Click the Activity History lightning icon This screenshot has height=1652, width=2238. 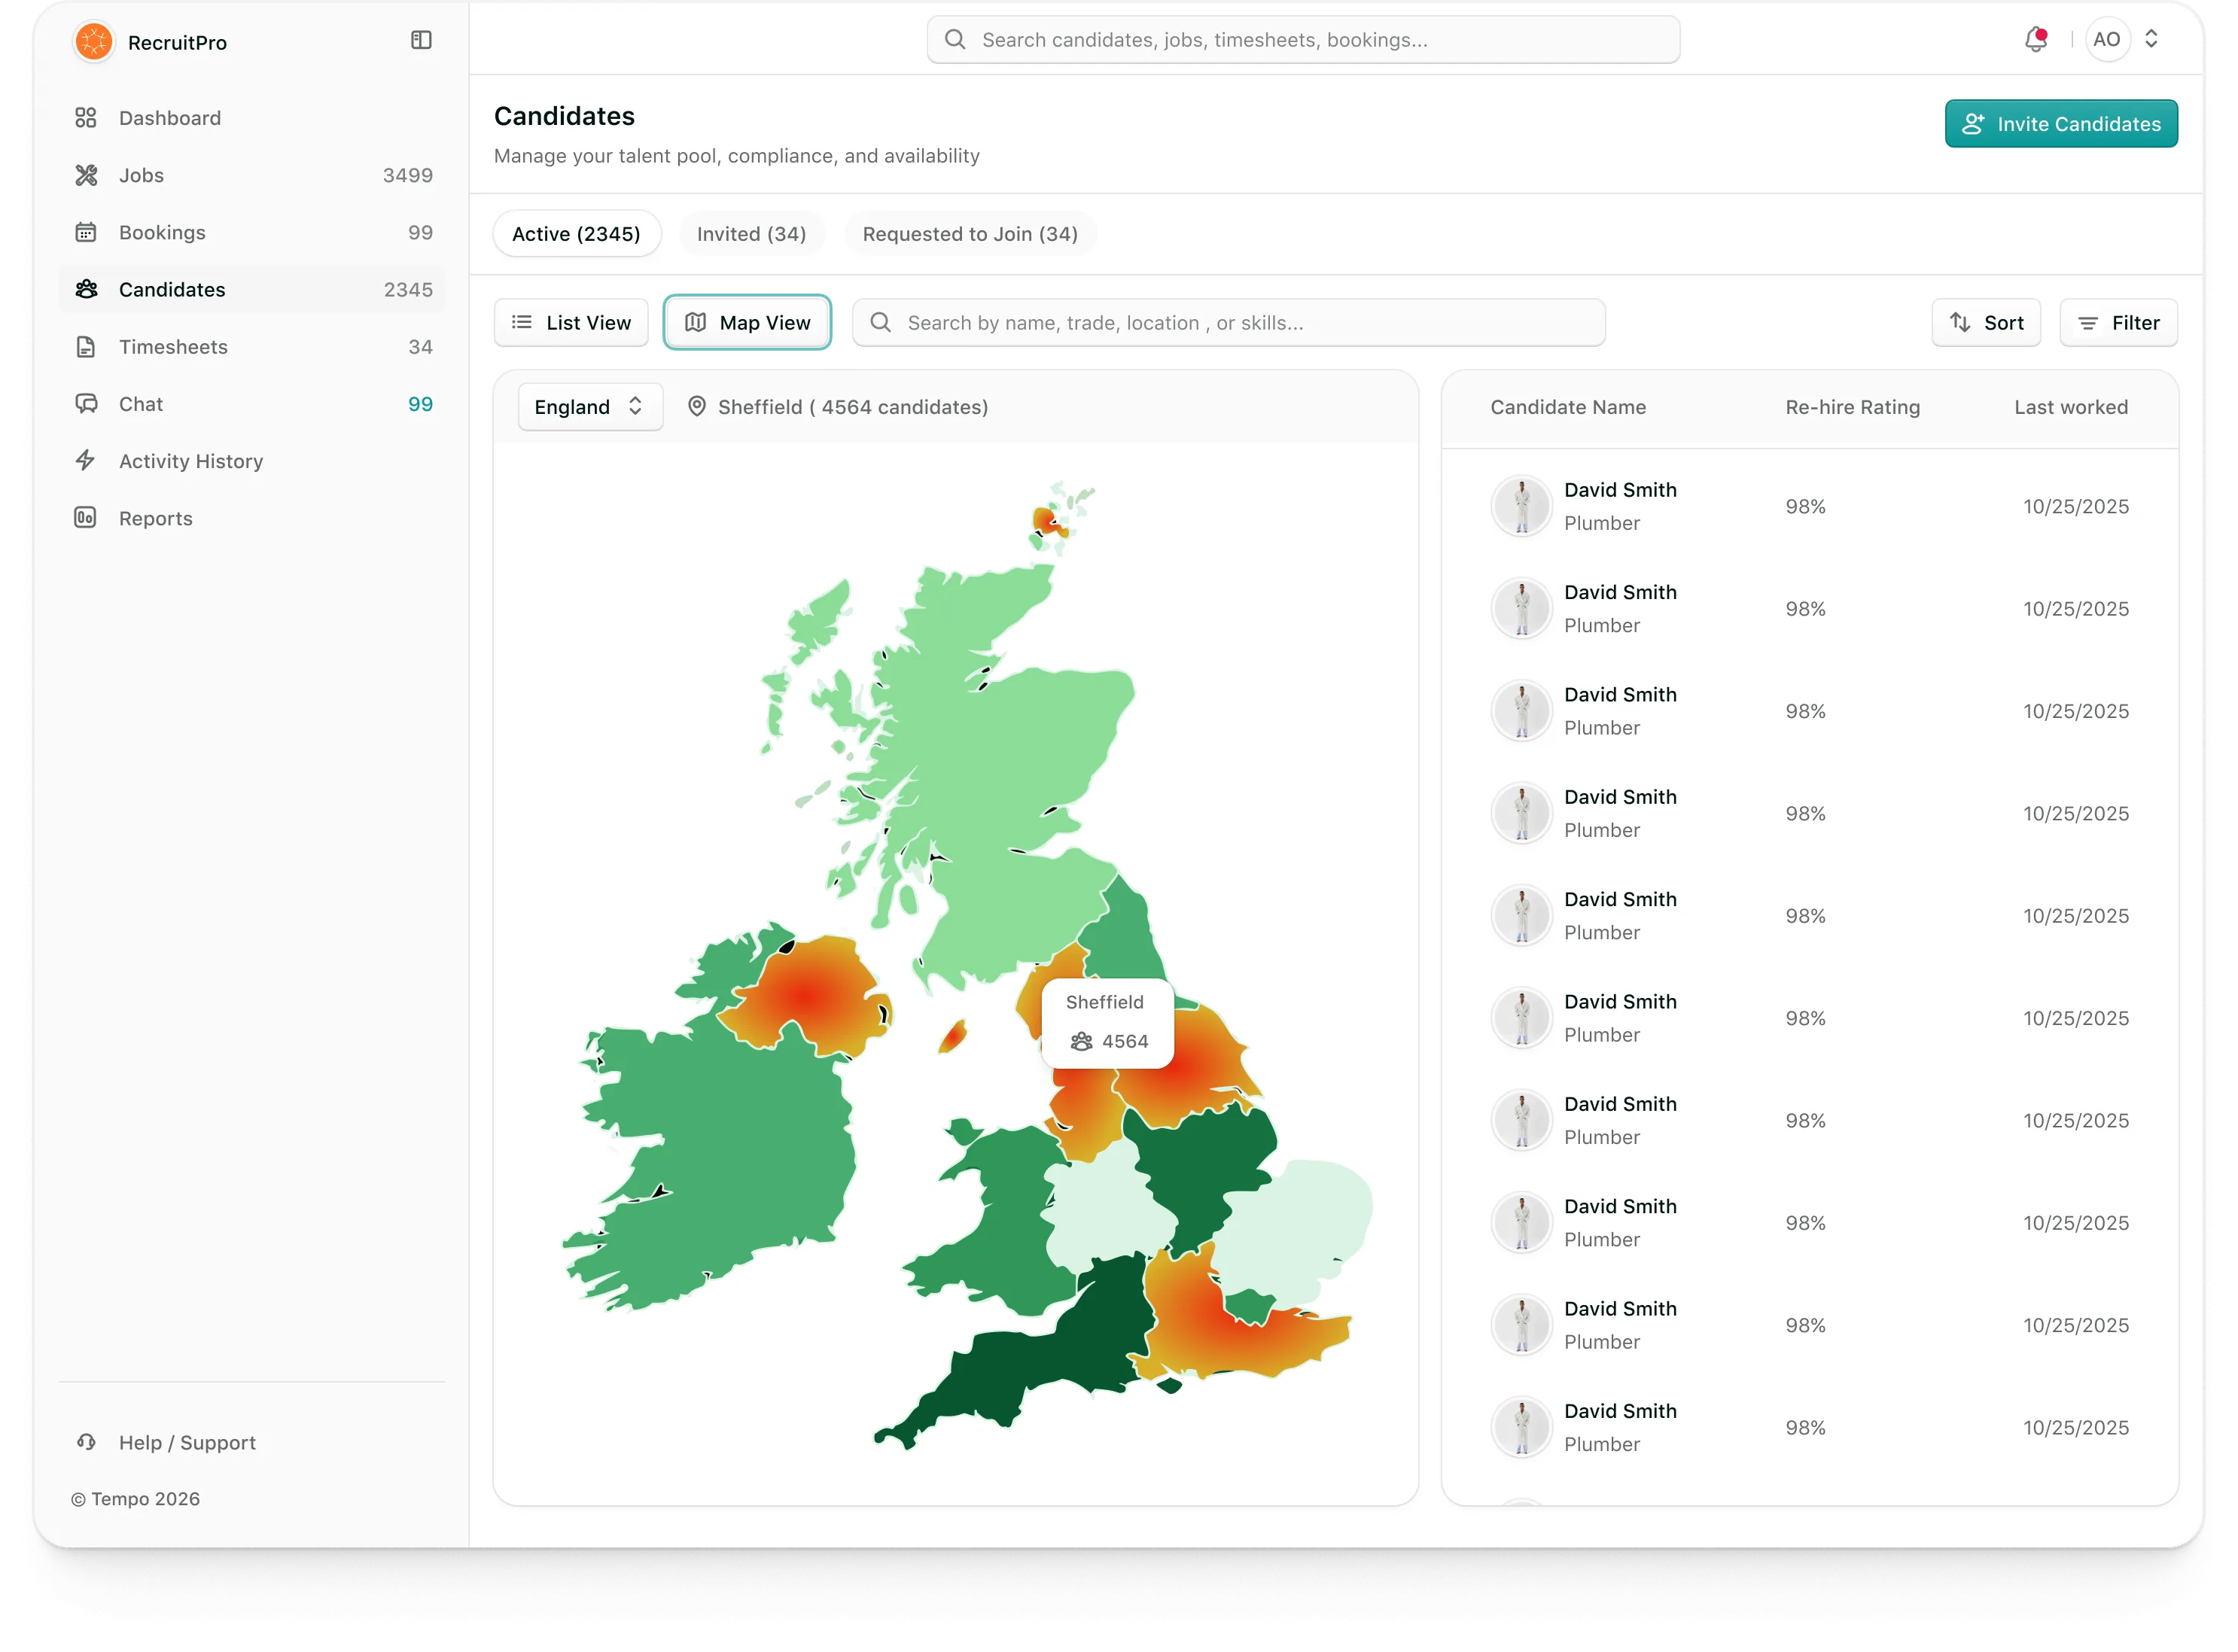[86, 461]
